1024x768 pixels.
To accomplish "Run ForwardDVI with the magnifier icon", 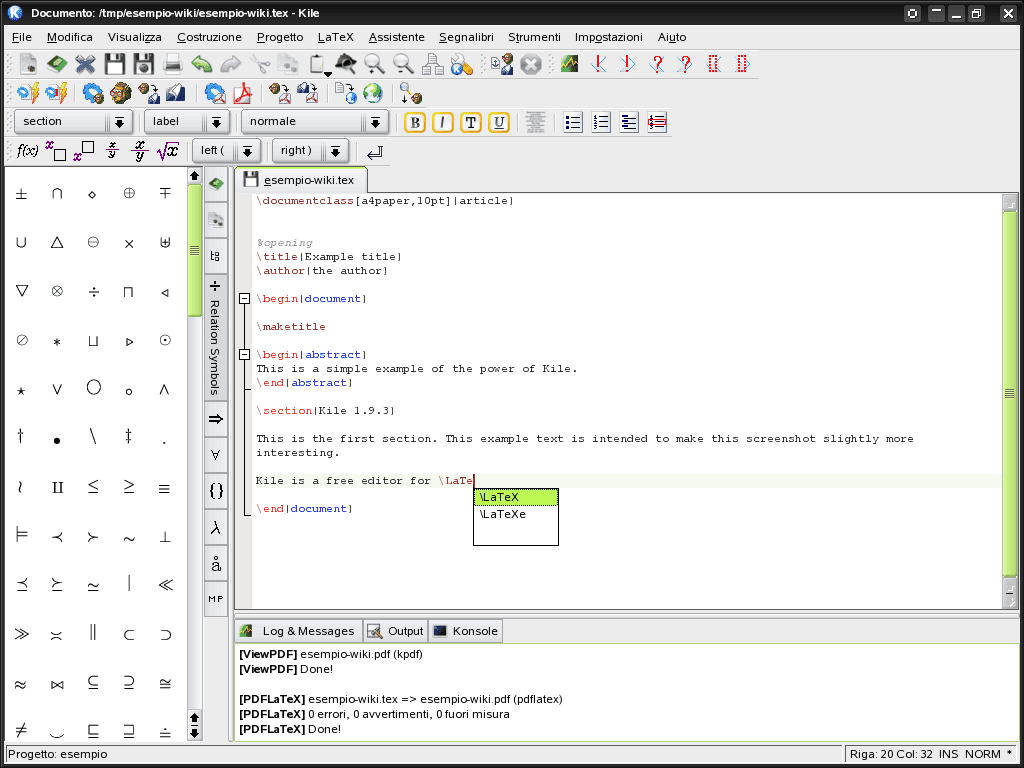I will point(411,93).
